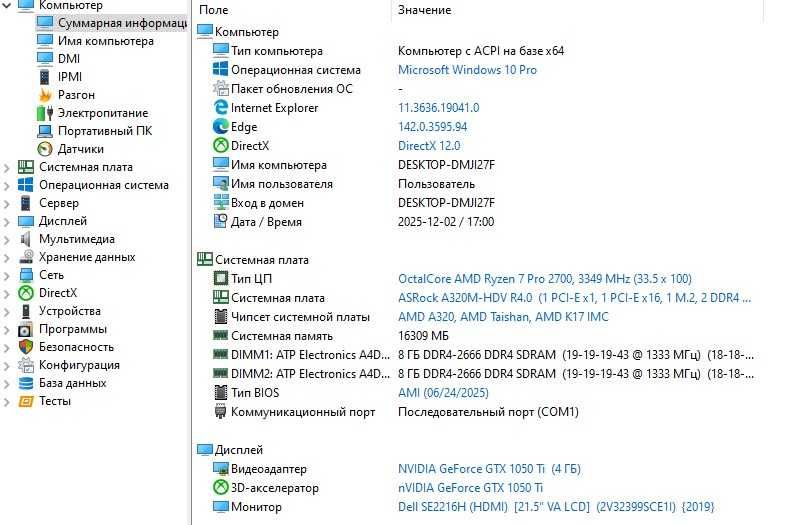The height and width of the screenshot is (525, 808).
Task: Click the DMI monitor icon
Action: click(45, 58)
